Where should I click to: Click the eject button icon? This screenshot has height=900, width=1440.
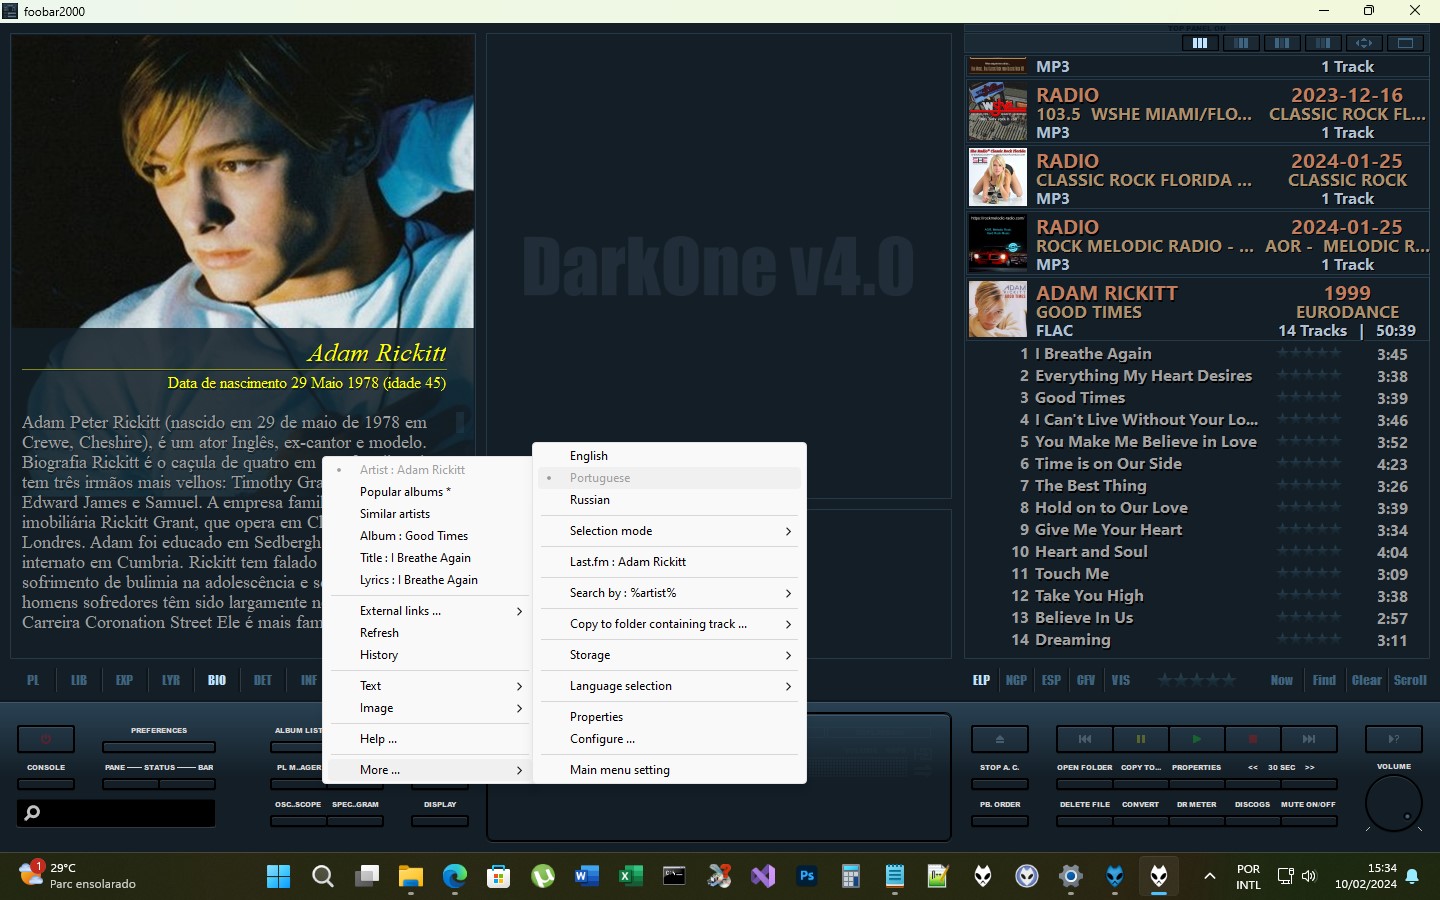click(999, 739)
